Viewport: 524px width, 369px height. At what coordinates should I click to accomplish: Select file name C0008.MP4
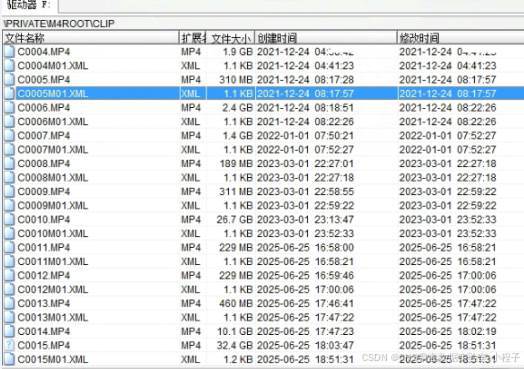click(44, 164)
